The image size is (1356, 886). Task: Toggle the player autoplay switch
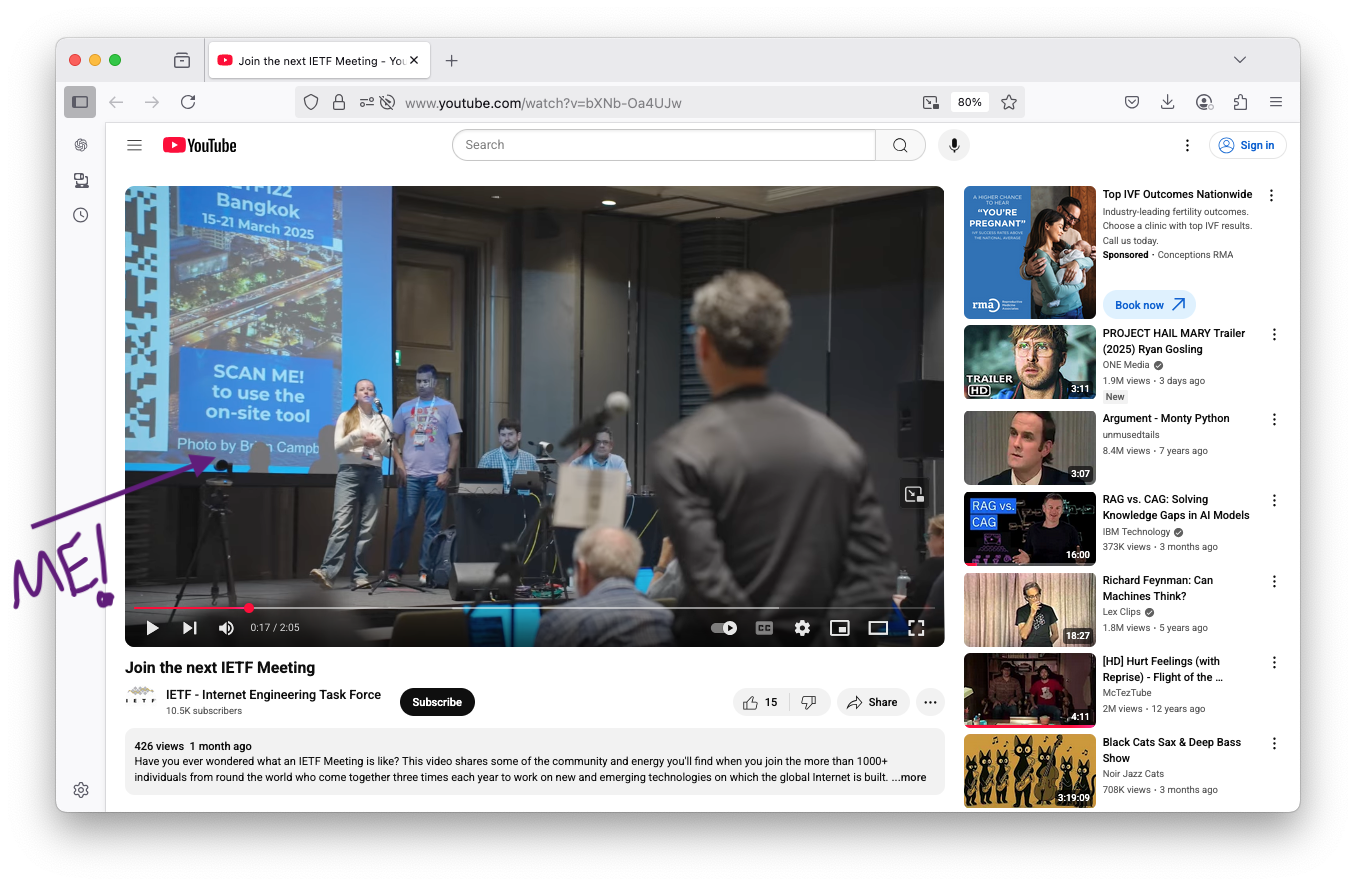point(724,628)
